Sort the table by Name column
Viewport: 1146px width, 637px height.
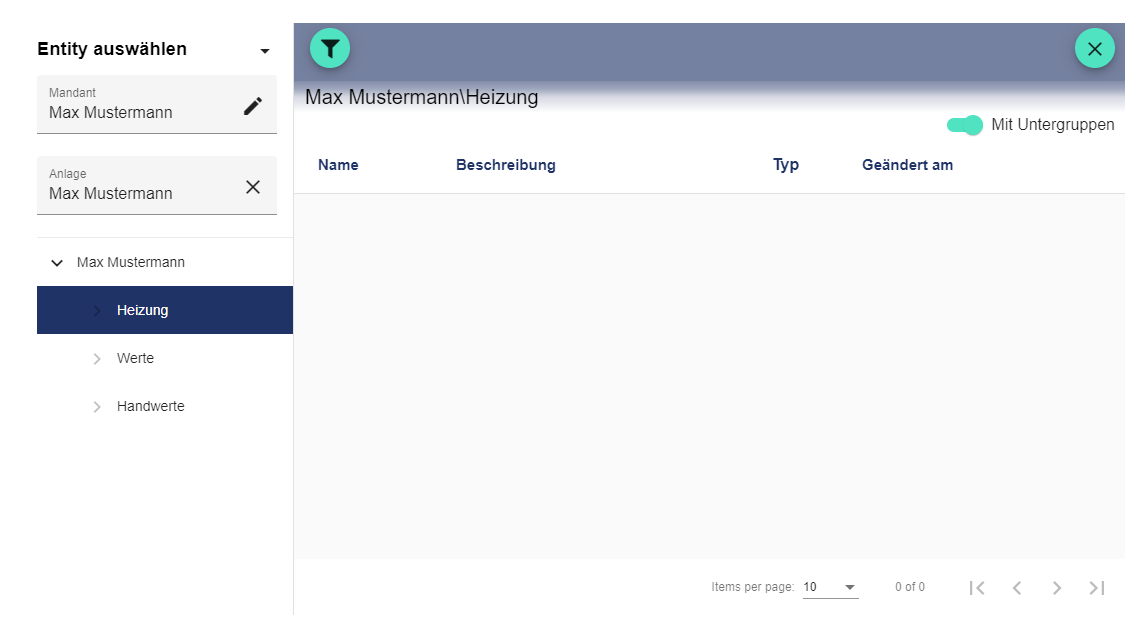[x=338, y=164]
